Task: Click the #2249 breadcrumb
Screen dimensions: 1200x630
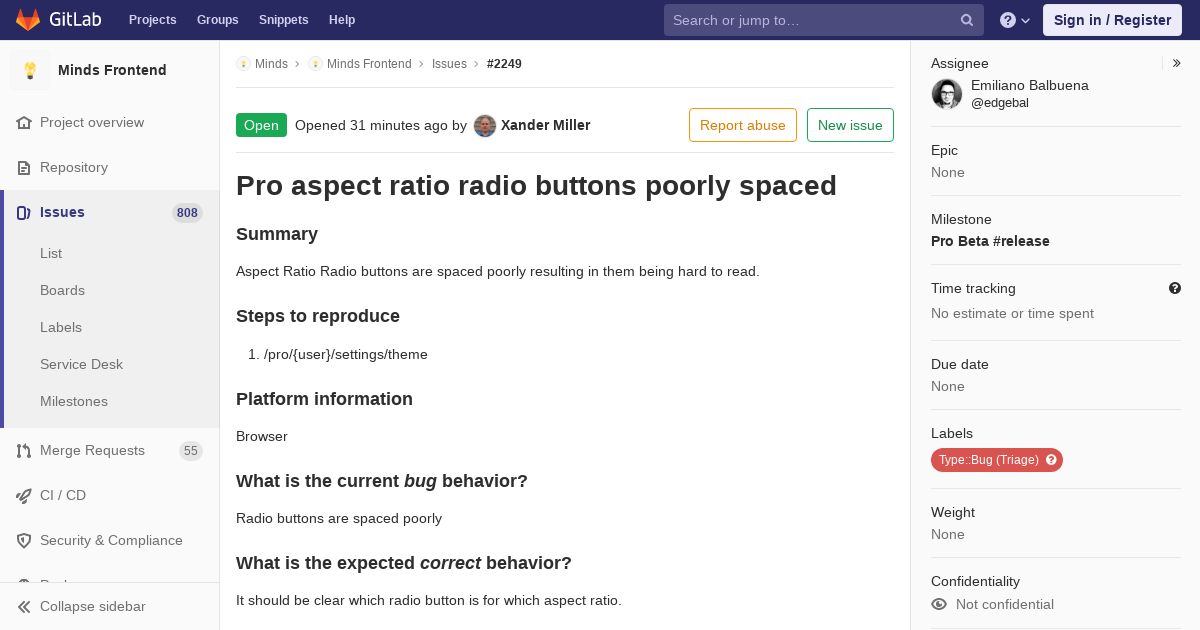Action: coord(504,64)
